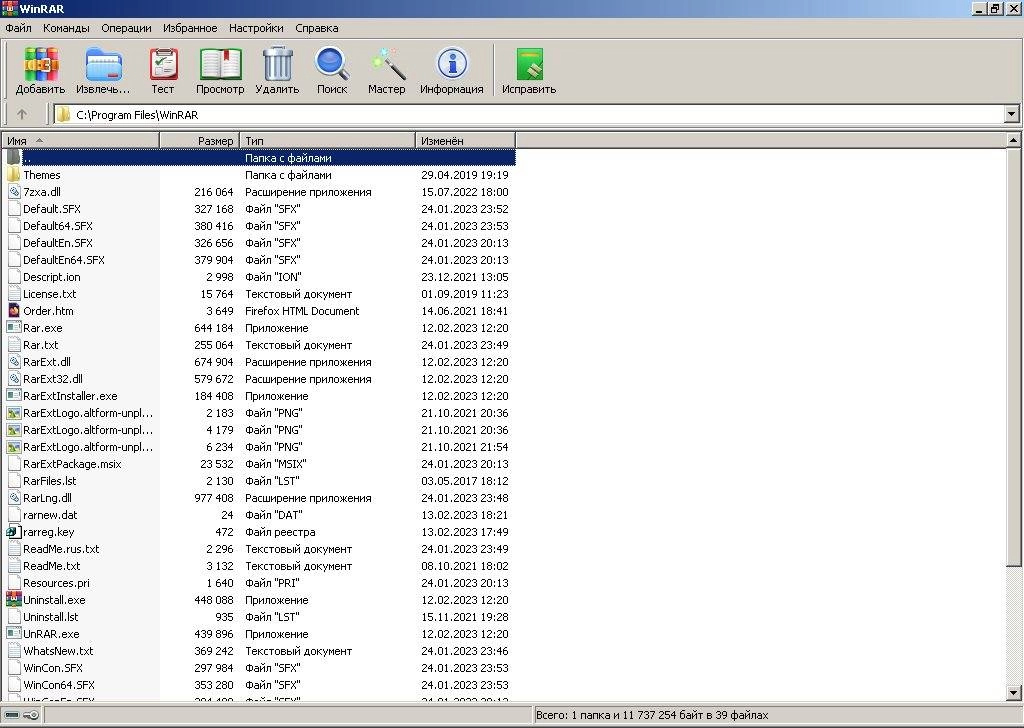Screen dimensions: 1024x728
Task: Click the Исправить (Repair) icon
Action: click(529, 65)
